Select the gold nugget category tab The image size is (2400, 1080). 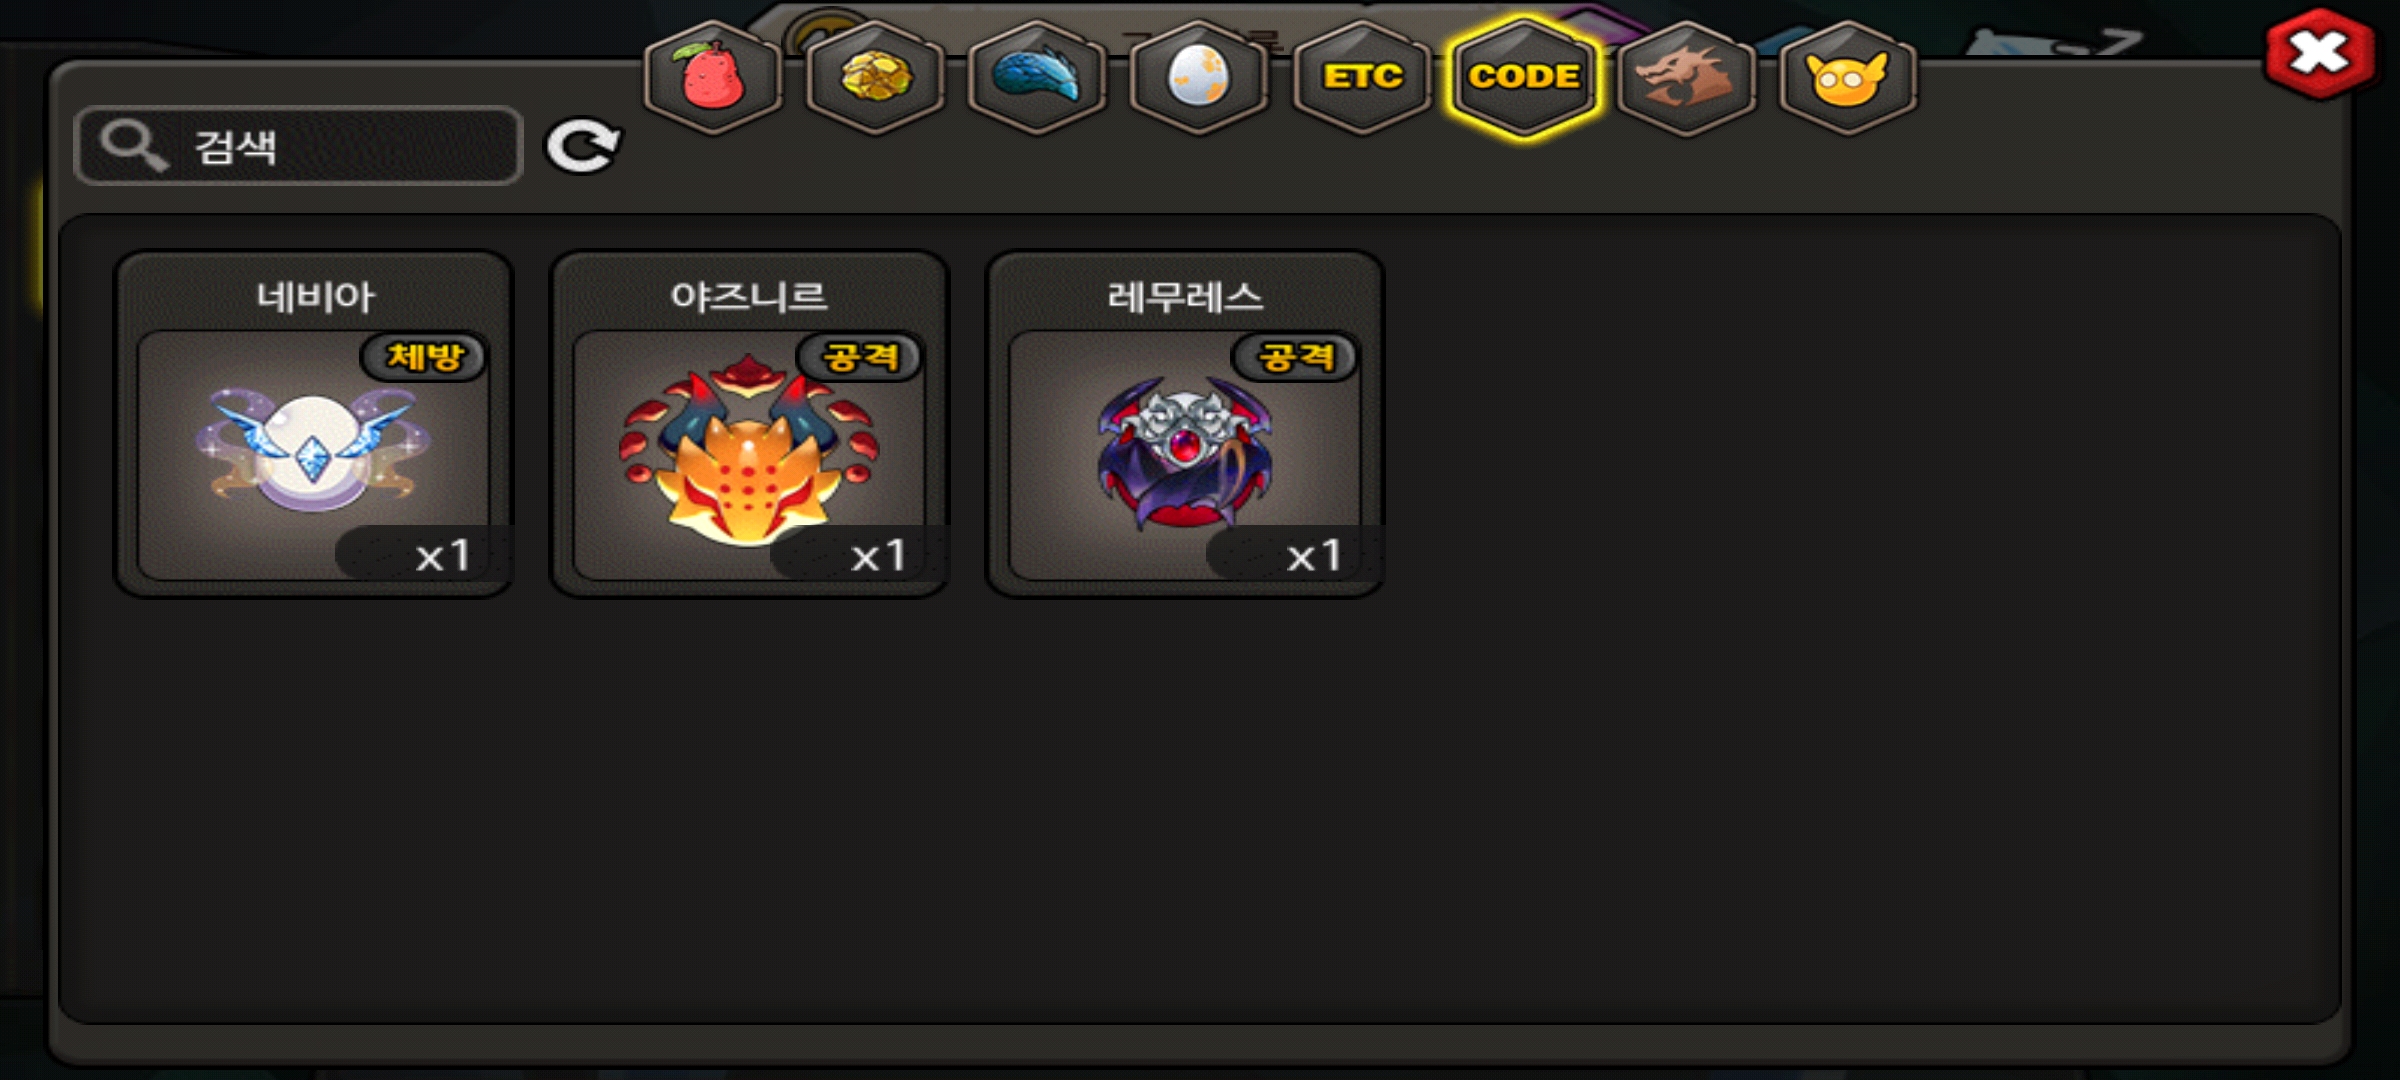pyautogui.click(x=875, y=77)
